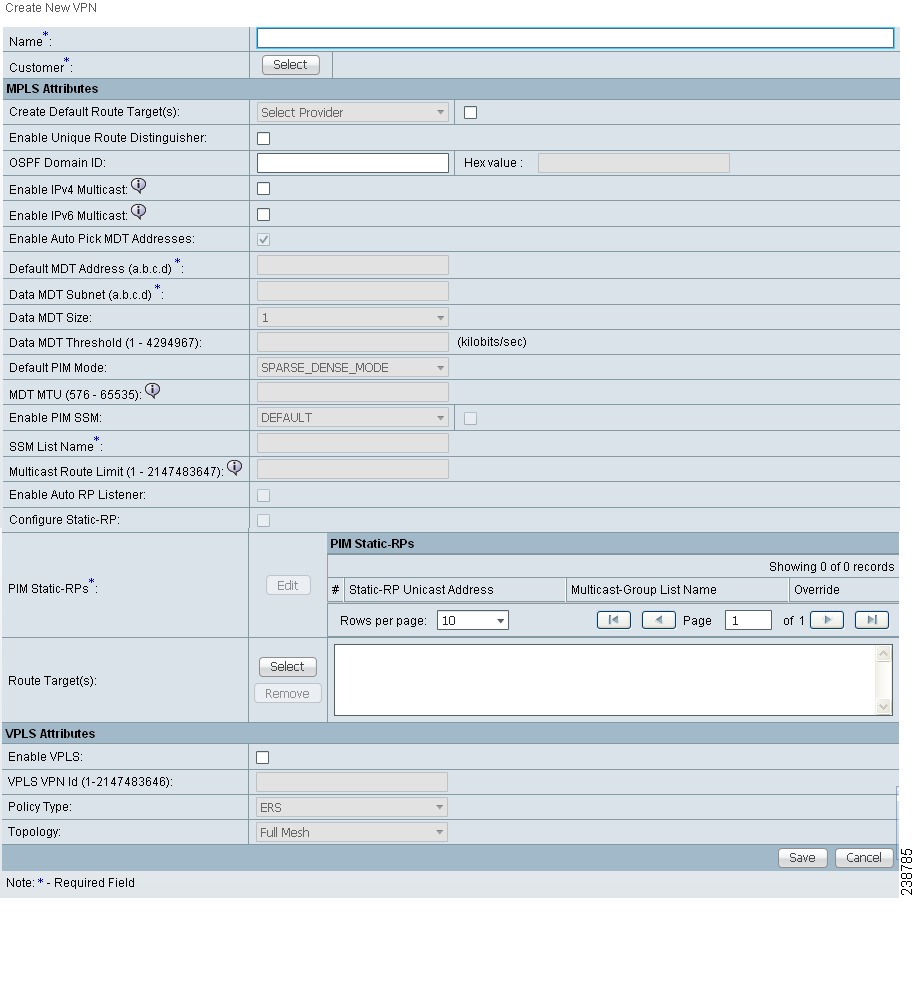
Task: Click the Default MDT Address field
Action: (352, 265)
